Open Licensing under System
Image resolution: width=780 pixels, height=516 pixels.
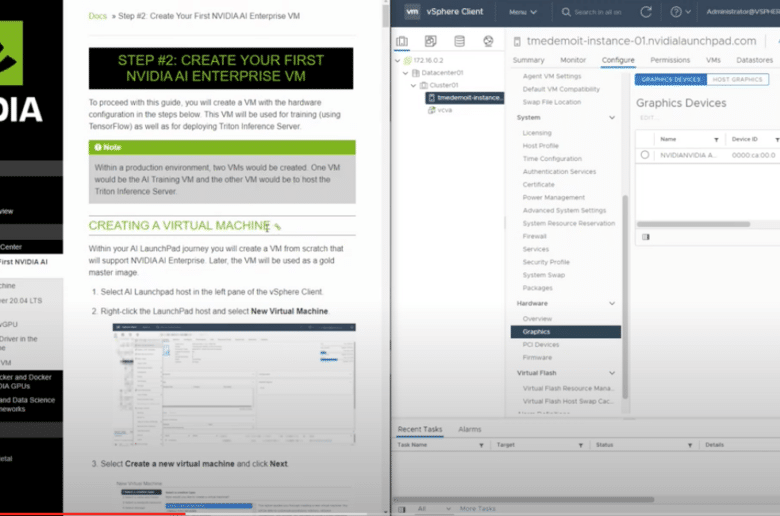537,133
